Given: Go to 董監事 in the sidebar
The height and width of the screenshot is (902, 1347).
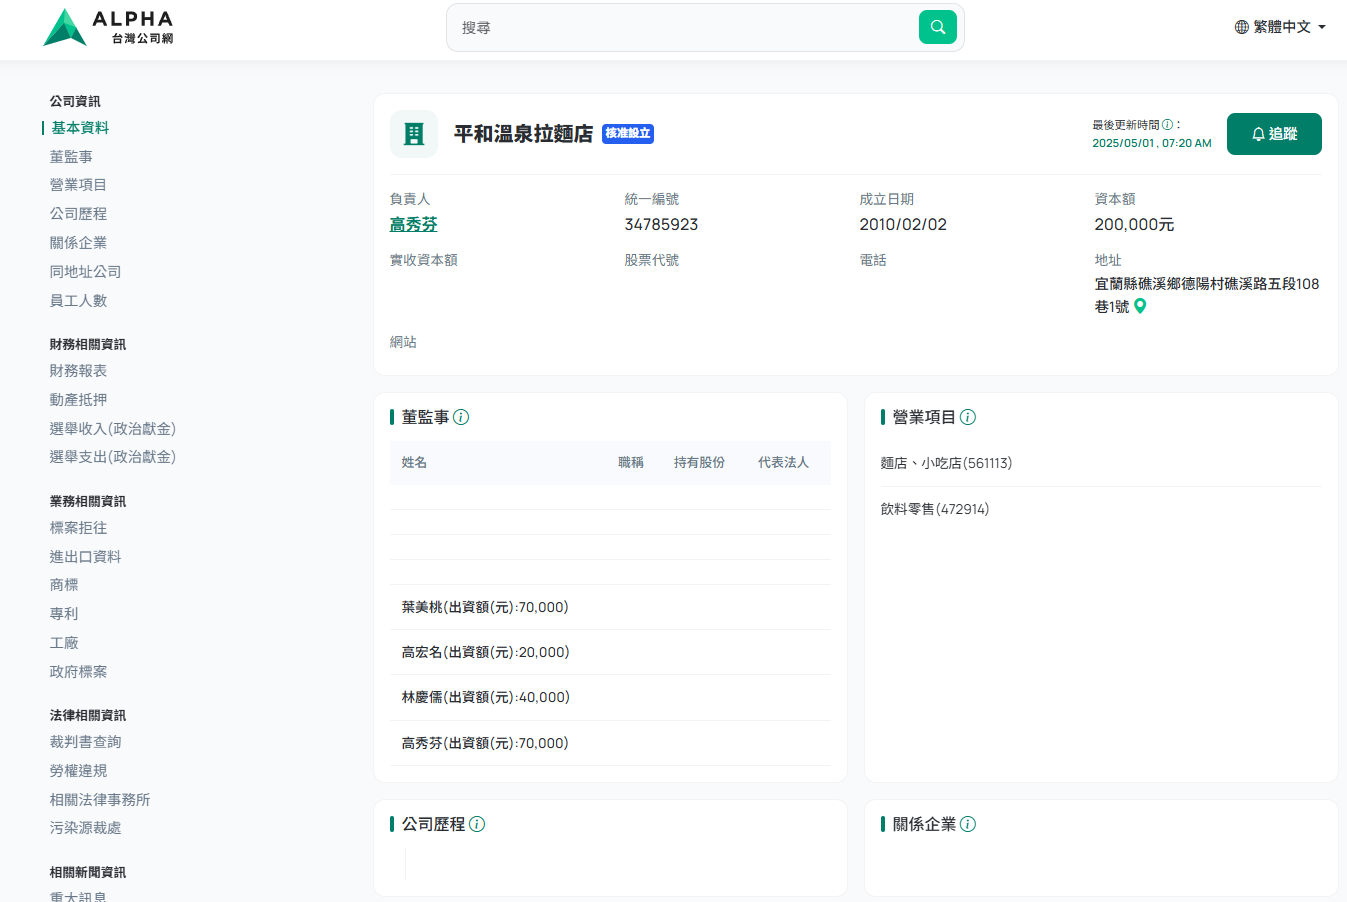Looking at the screenshot, I should click(x=71, y=157).
